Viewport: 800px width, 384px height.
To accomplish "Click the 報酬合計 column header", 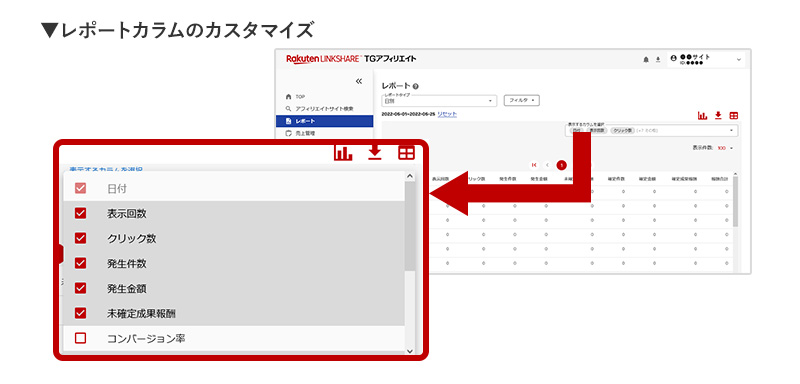I will [720, 180].
